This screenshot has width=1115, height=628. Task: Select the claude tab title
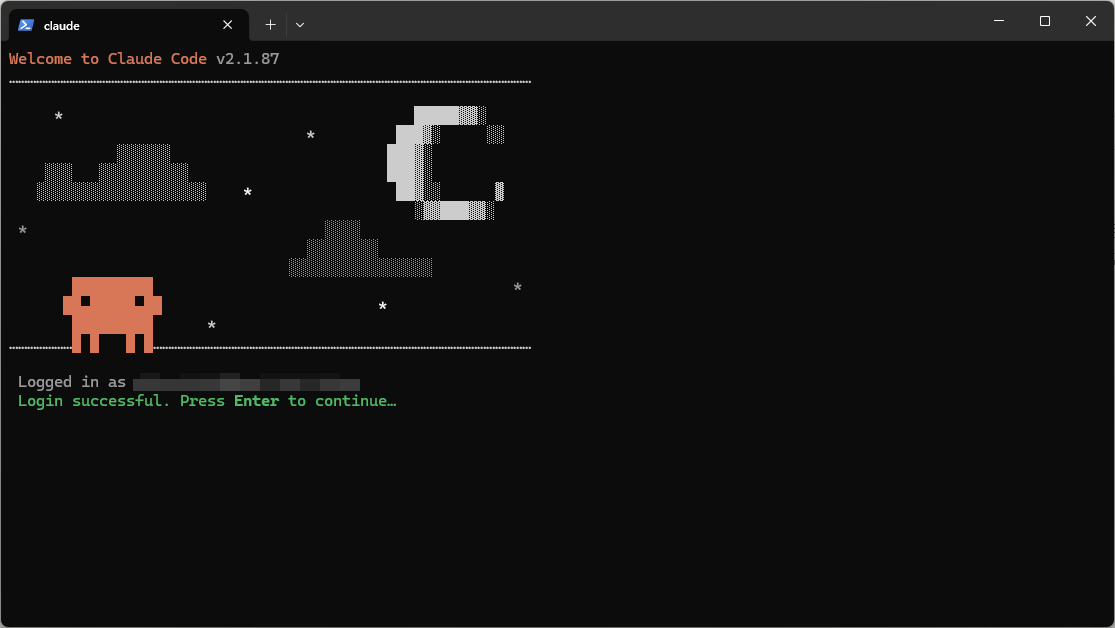62,26
